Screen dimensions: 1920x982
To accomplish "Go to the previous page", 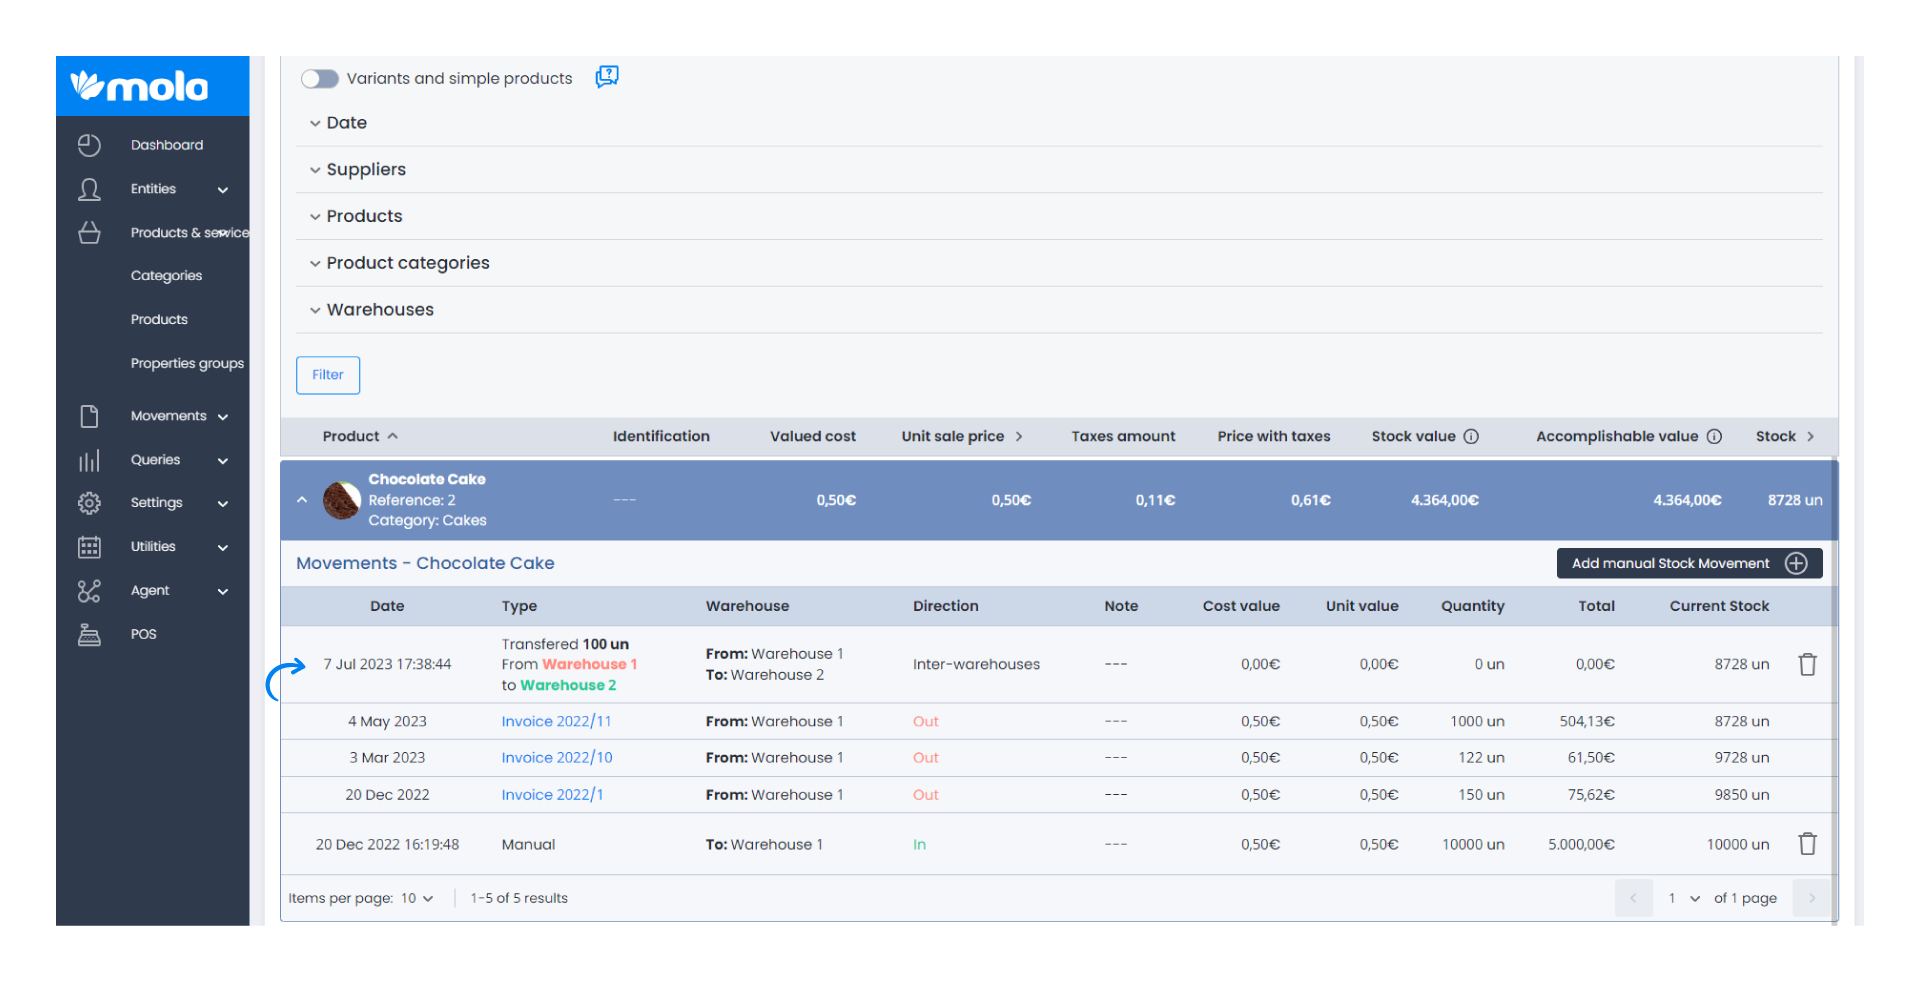I will click(x=1633, y=898).
